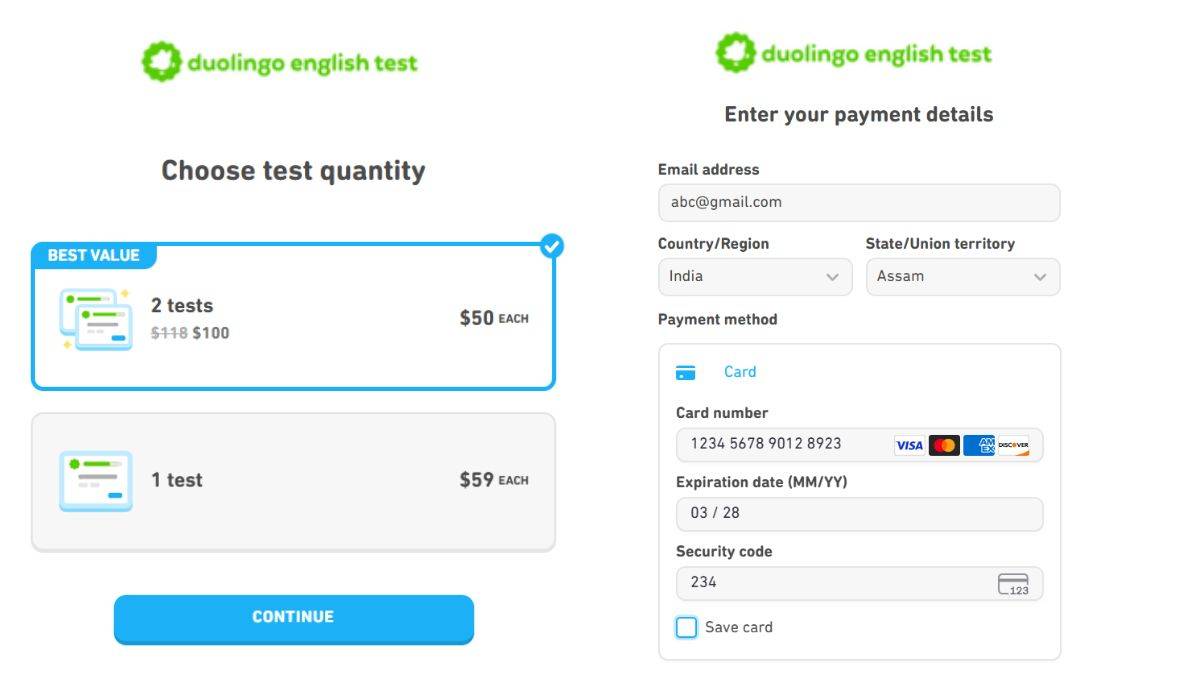
Task: Select the 2 tests best value option
Action: [x=293, y=310]
